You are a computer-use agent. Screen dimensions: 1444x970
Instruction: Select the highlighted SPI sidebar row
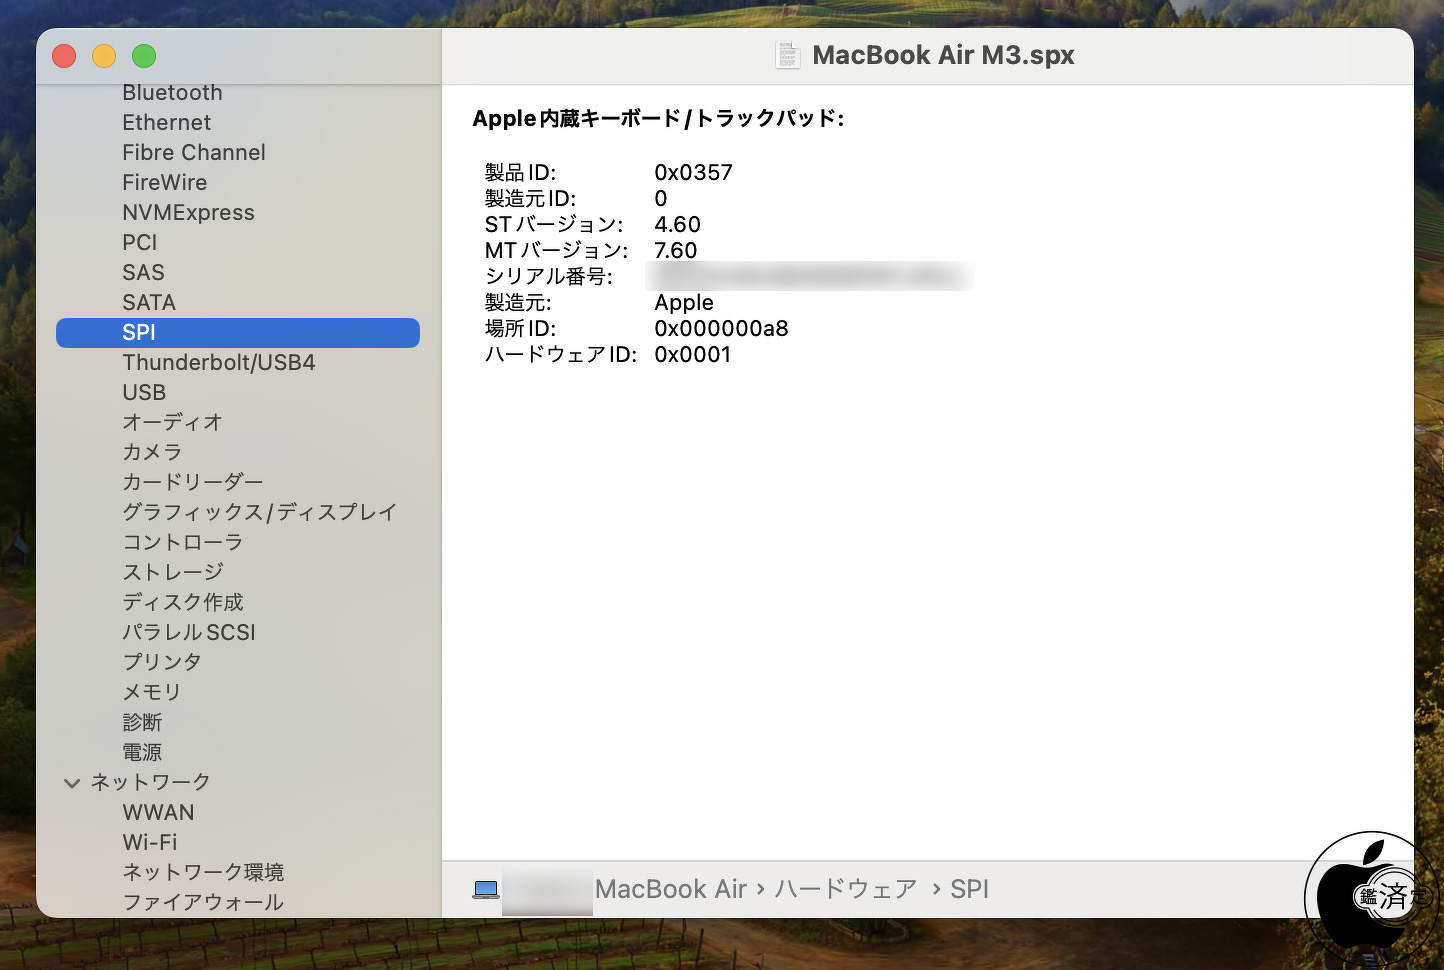pos(238,333)
